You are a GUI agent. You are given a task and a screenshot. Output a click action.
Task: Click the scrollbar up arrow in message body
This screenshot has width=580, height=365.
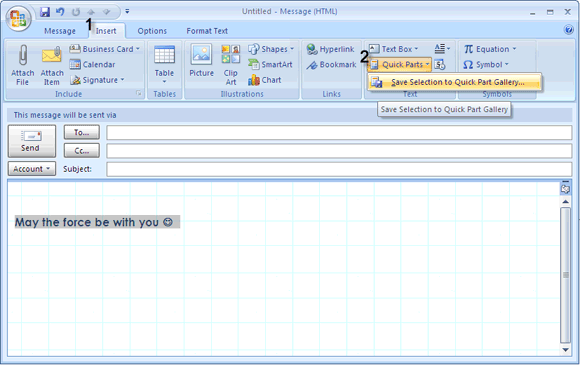coord(565,202)
